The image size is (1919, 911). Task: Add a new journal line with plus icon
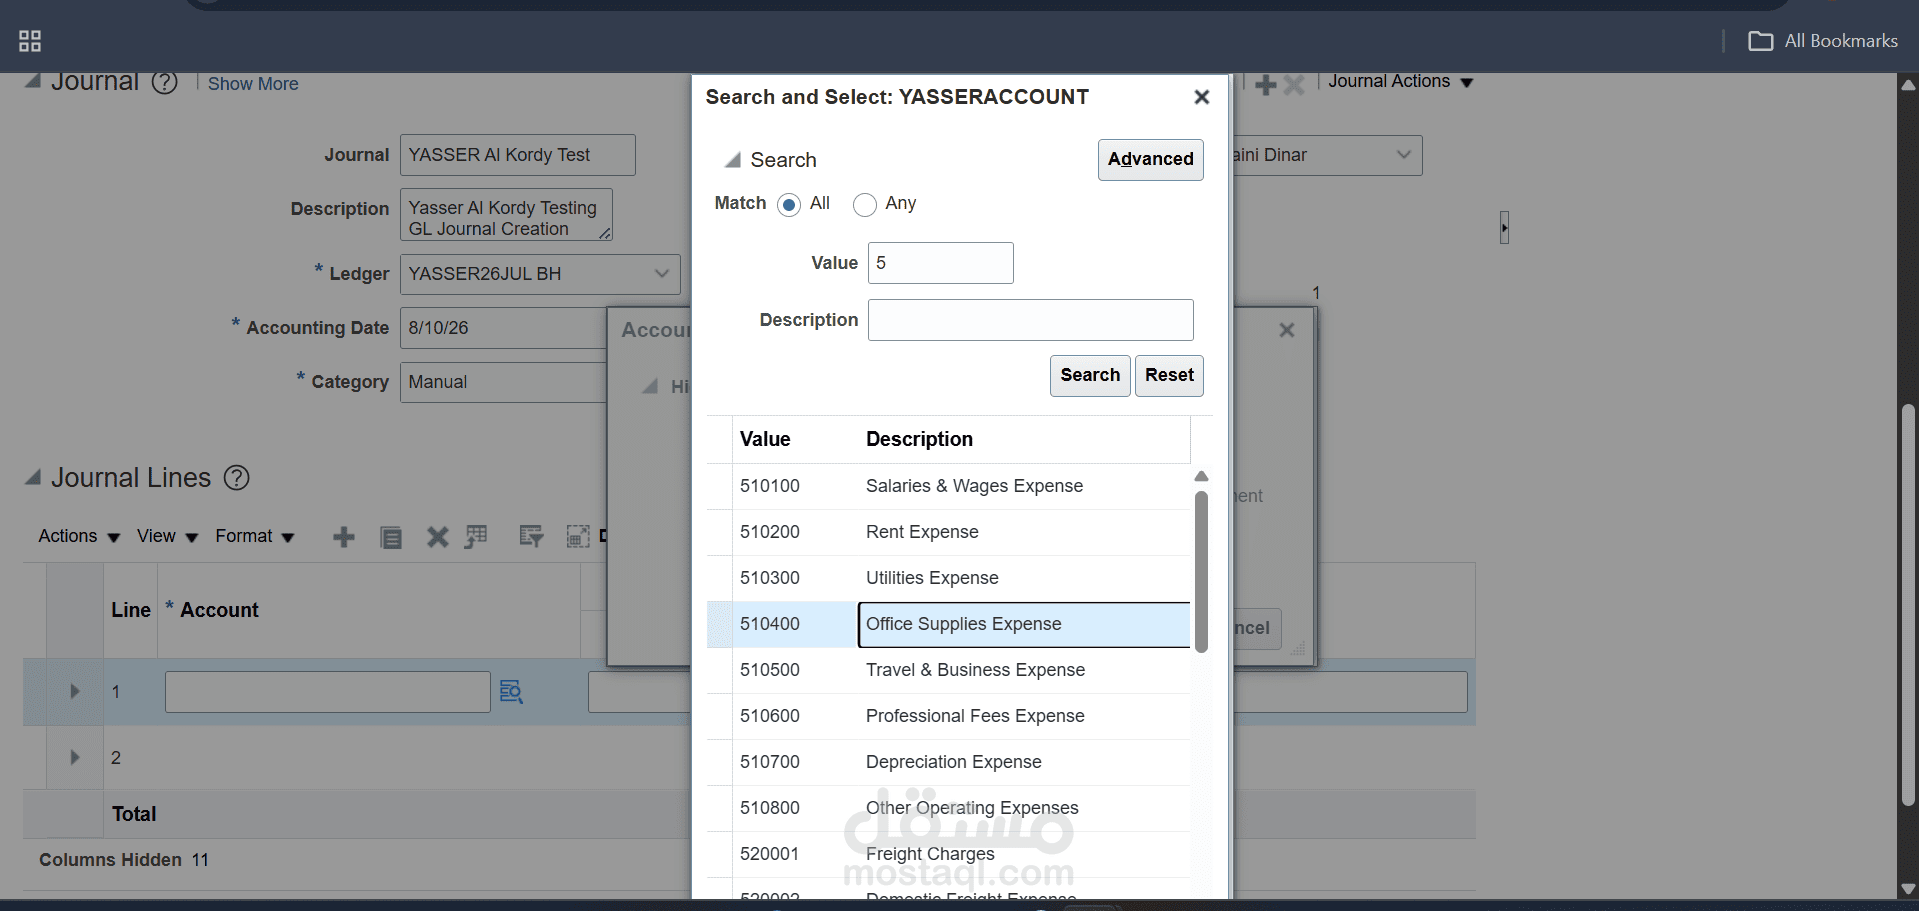point(344,537)
